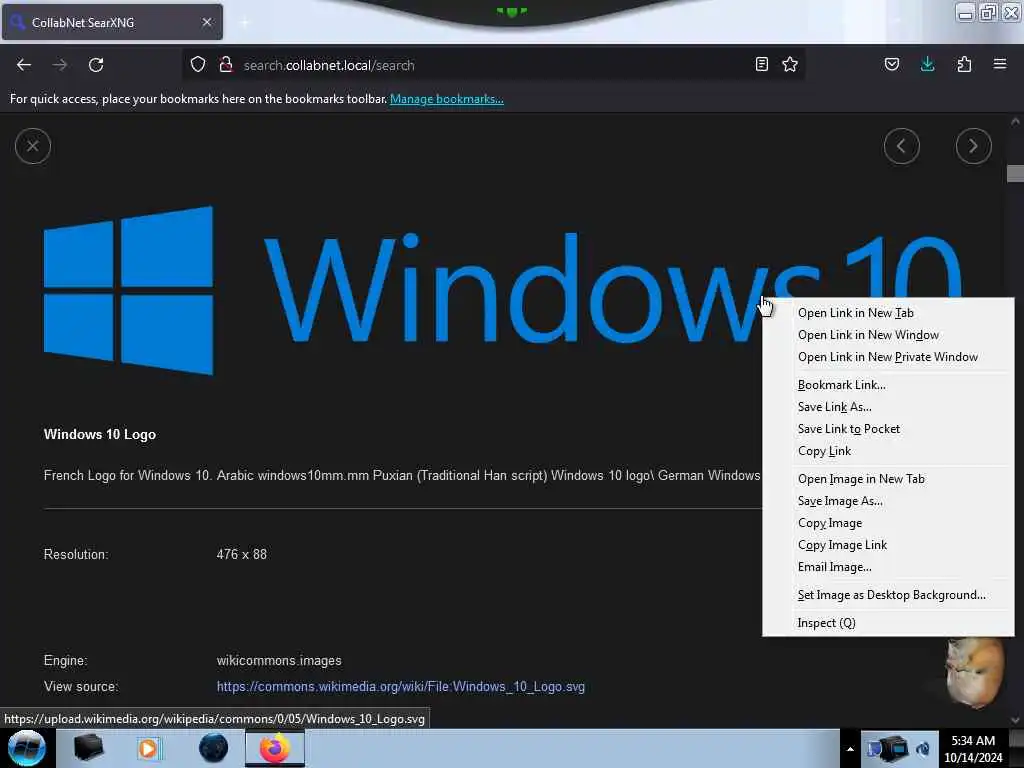Viewport: 1024px width, 768px height.
Task: Show previous image with left chevron circle
Action: click(x=902, y=146)
